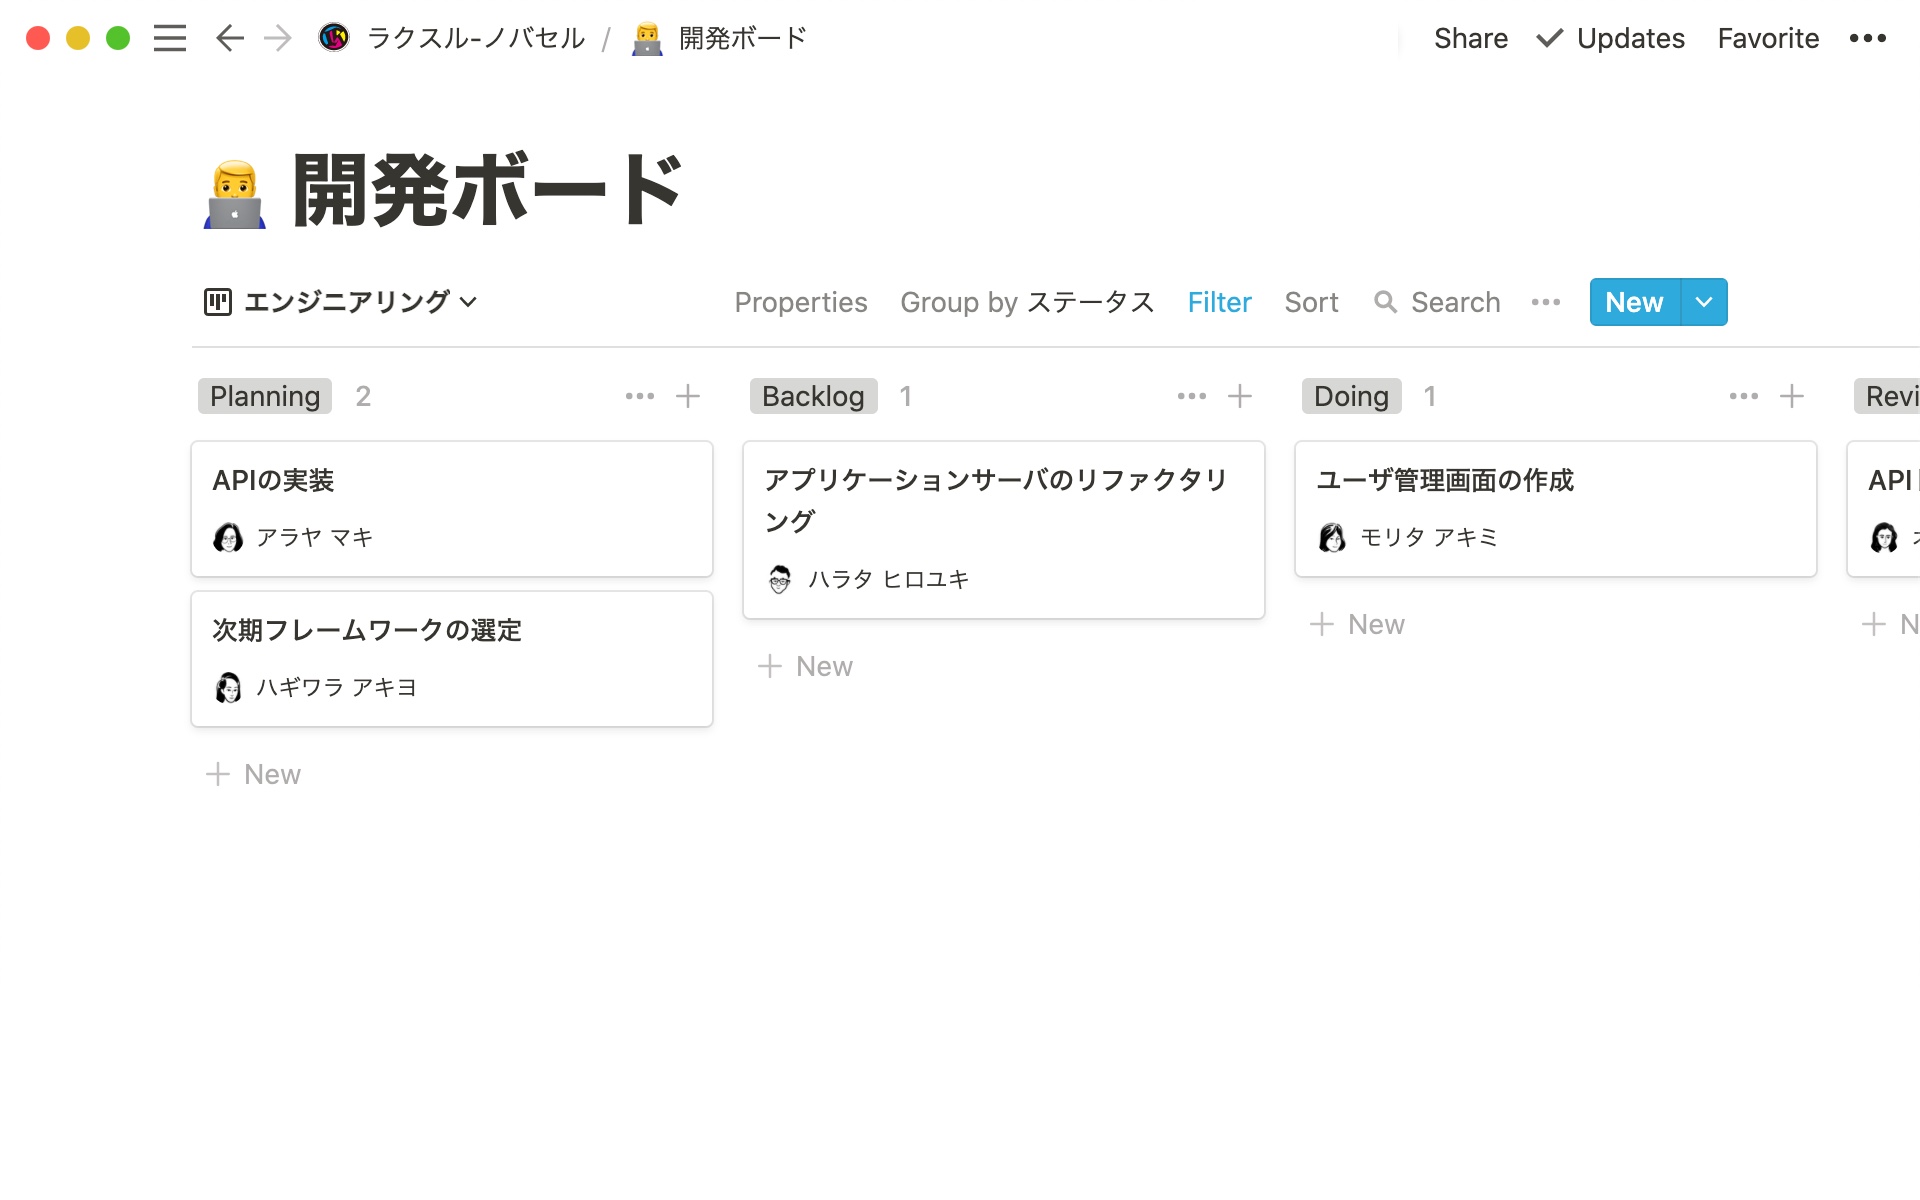The width and height of the screenshot is (1920, 1200).
Task: Add card with Doing plus icon
Action: 1792,396
